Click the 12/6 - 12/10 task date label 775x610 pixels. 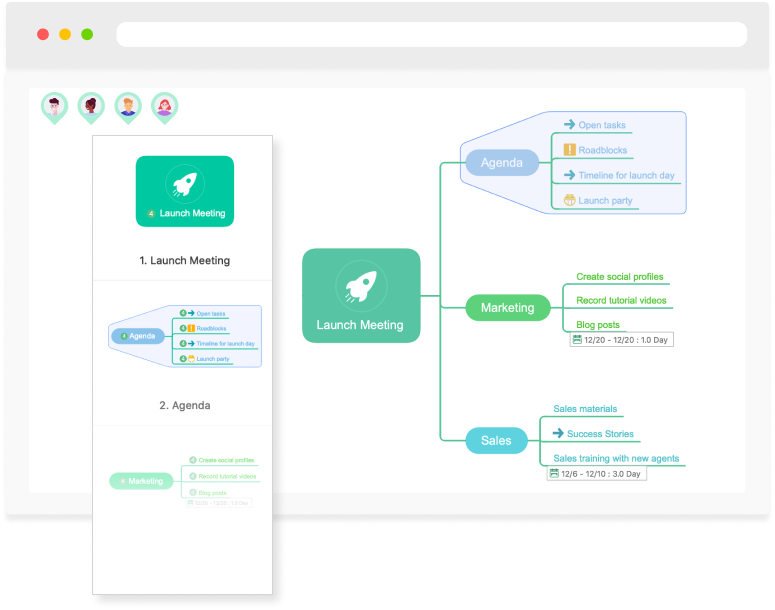[600, 474]
